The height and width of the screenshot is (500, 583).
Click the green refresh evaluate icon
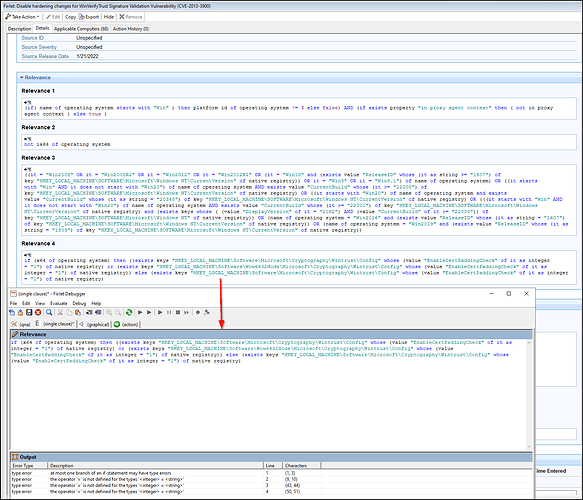click(x=129, y=312)
